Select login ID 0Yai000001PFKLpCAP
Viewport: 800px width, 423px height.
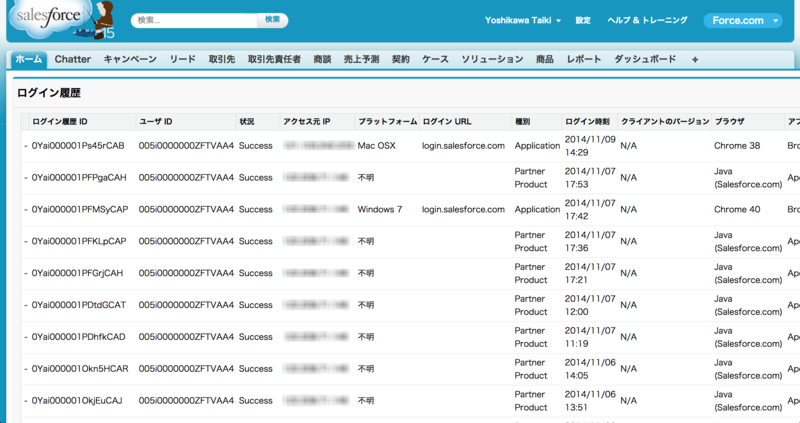point(79,241)
